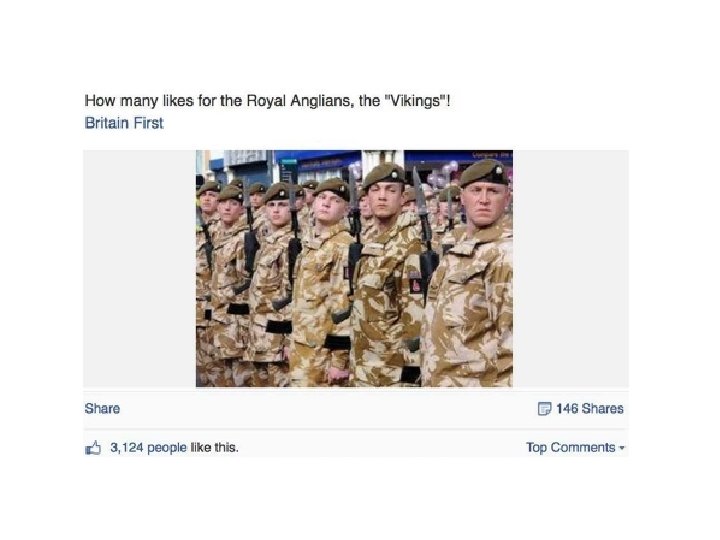Click the word "Vikings" in the caption
The height and width of the screenshot is (540, 720).
[x=418, y=101]
